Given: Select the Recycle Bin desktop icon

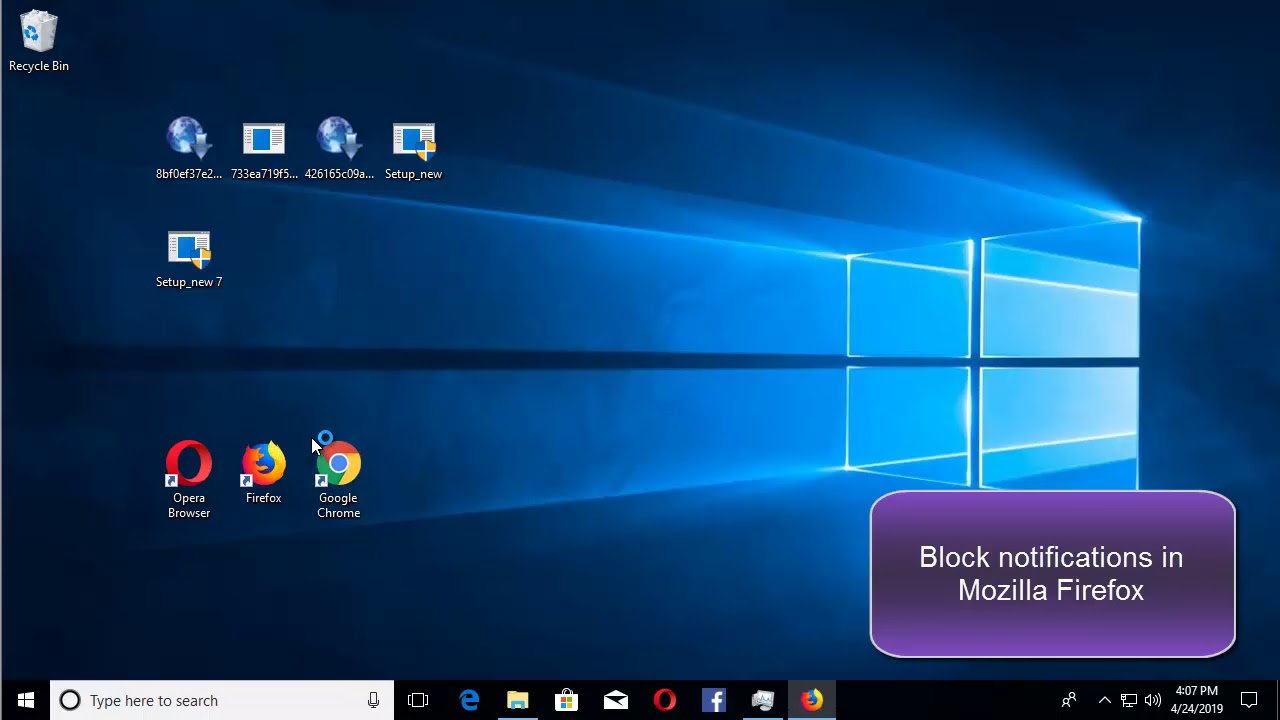Looking at the screenshot, I should click(39, 41).
